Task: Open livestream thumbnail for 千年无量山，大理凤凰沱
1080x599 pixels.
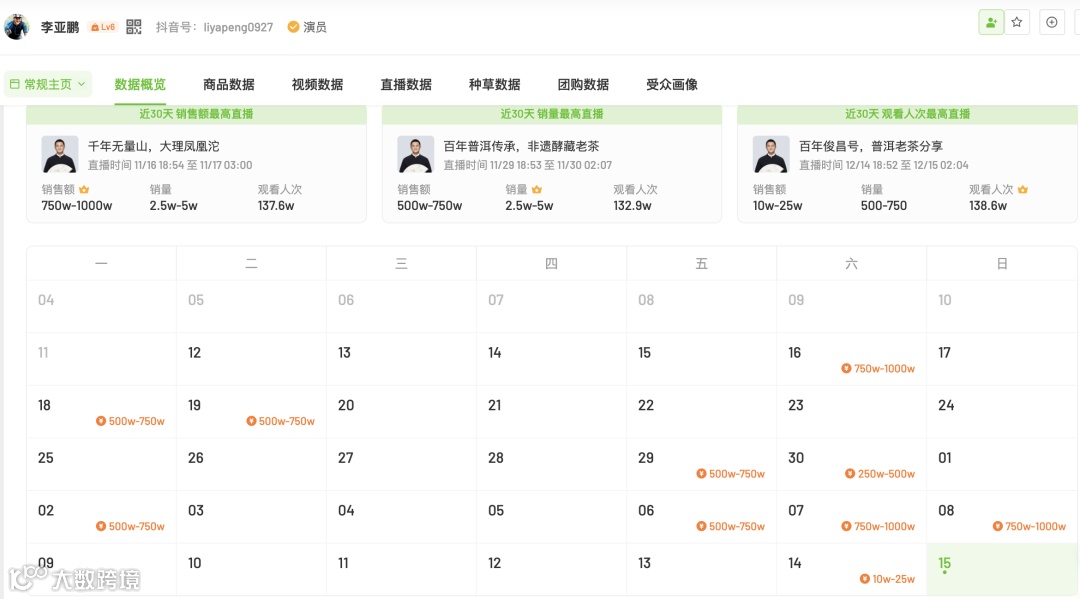Action: coord(60,154)
